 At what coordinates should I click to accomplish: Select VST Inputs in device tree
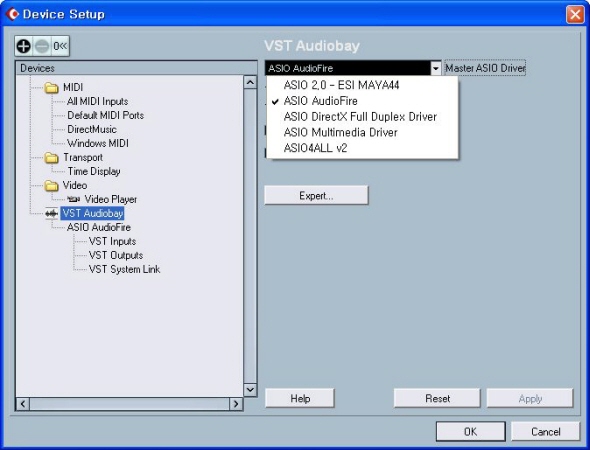coord(112,241)
